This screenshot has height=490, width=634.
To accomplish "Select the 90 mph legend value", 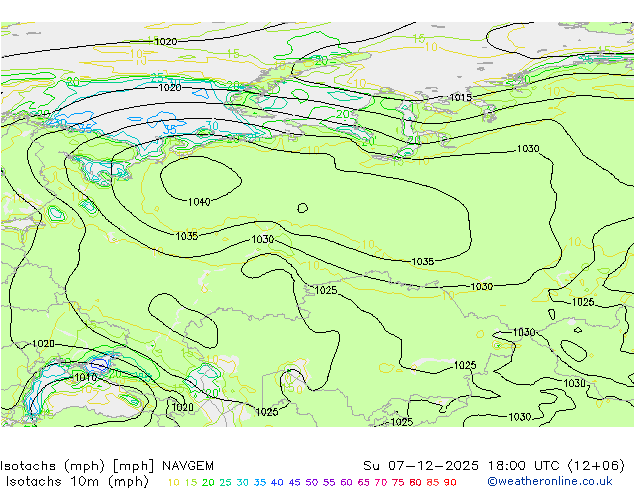I will click(450, 482).
